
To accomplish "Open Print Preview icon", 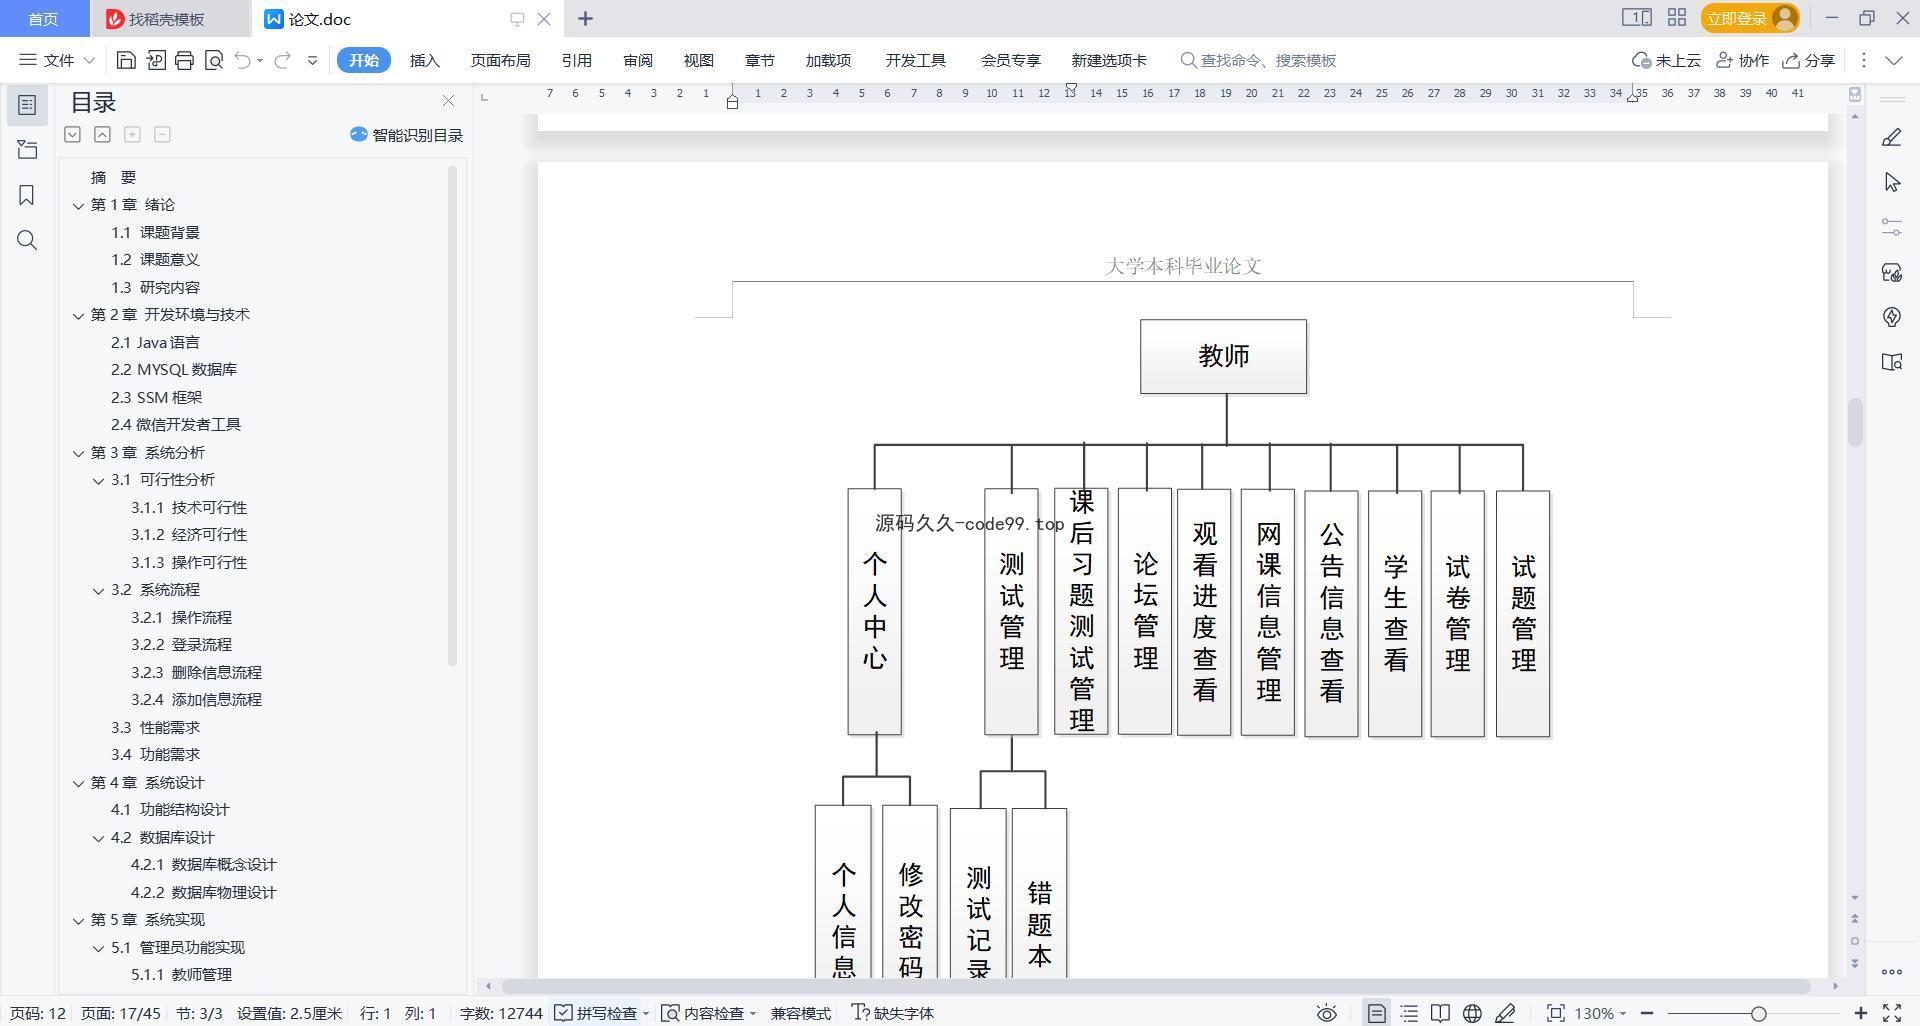I will (x=213, y=60).
